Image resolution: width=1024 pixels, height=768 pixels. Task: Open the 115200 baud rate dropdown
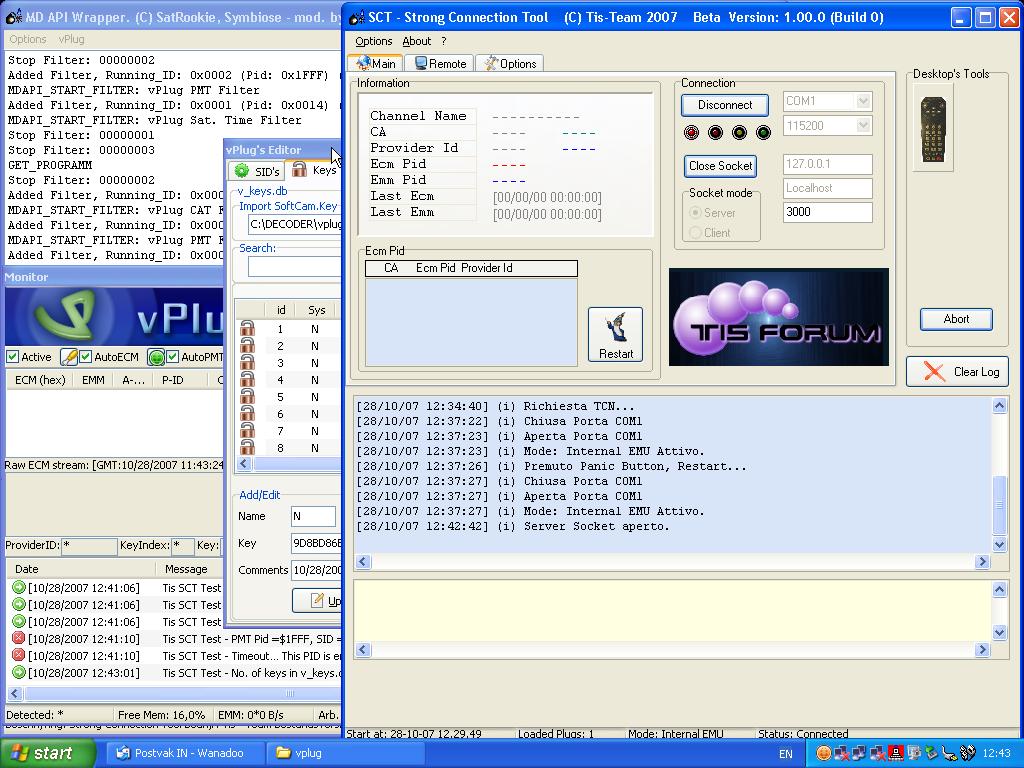(x=863, y=125)
